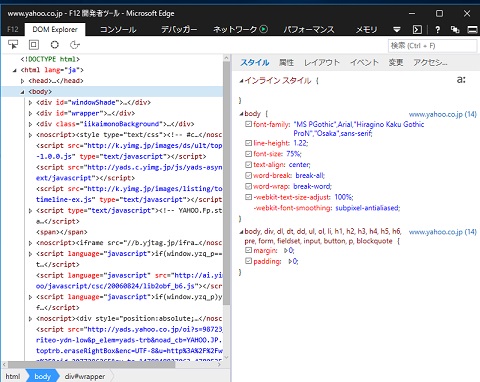Toggle the DOM element highlighting box icon
This screenshot has width=480, height=382.
pyautogui.click(x=34, y=44)
